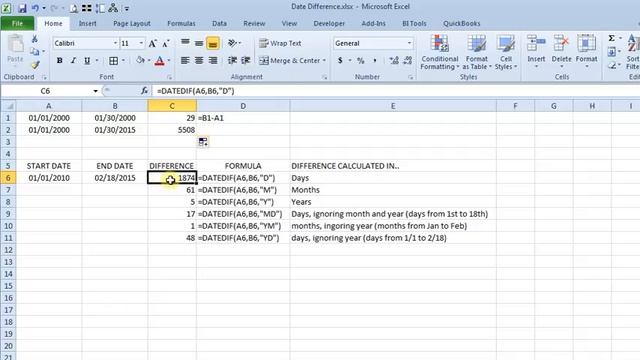The image size is (640, 360).
Task: Toggle highlighted Bottom Align button
Action: tap(213, 43)
